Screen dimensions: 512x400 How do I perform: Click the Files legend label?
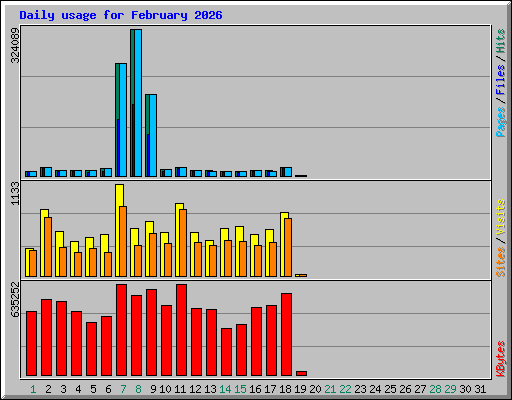point(501,80)
